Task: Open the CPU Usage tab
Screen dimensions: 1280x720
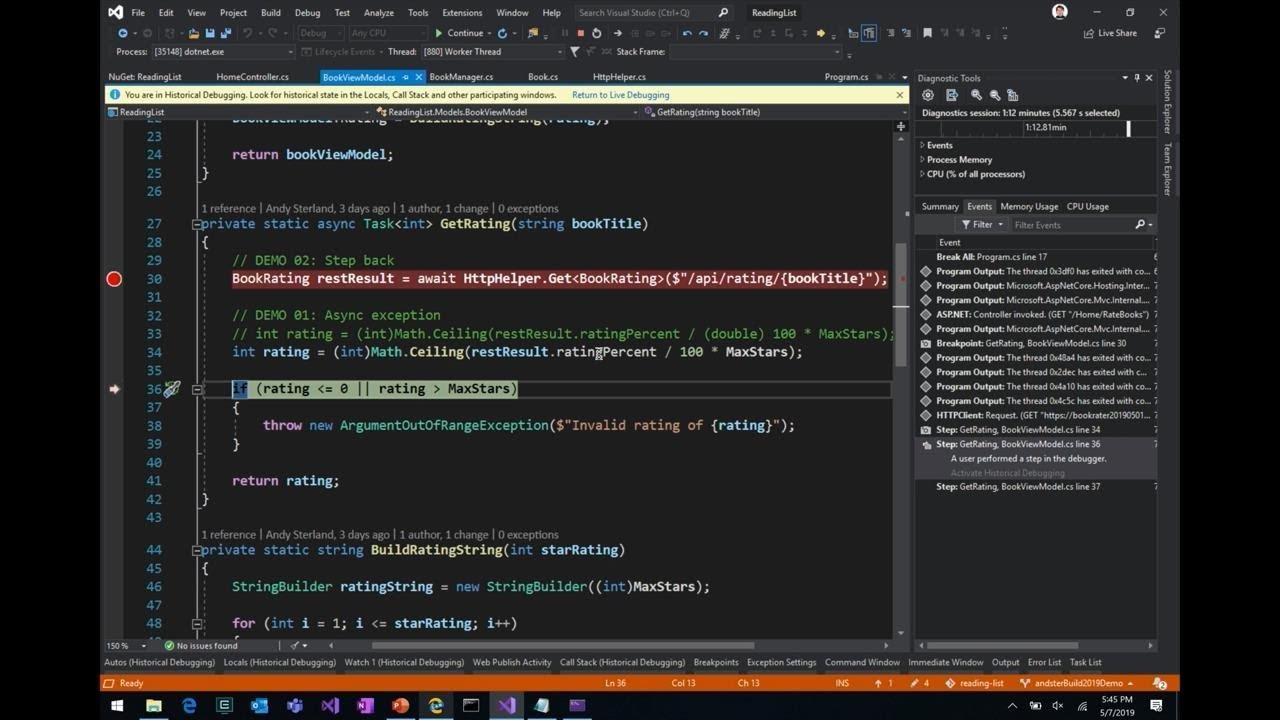Action: tap(1087, 207)
